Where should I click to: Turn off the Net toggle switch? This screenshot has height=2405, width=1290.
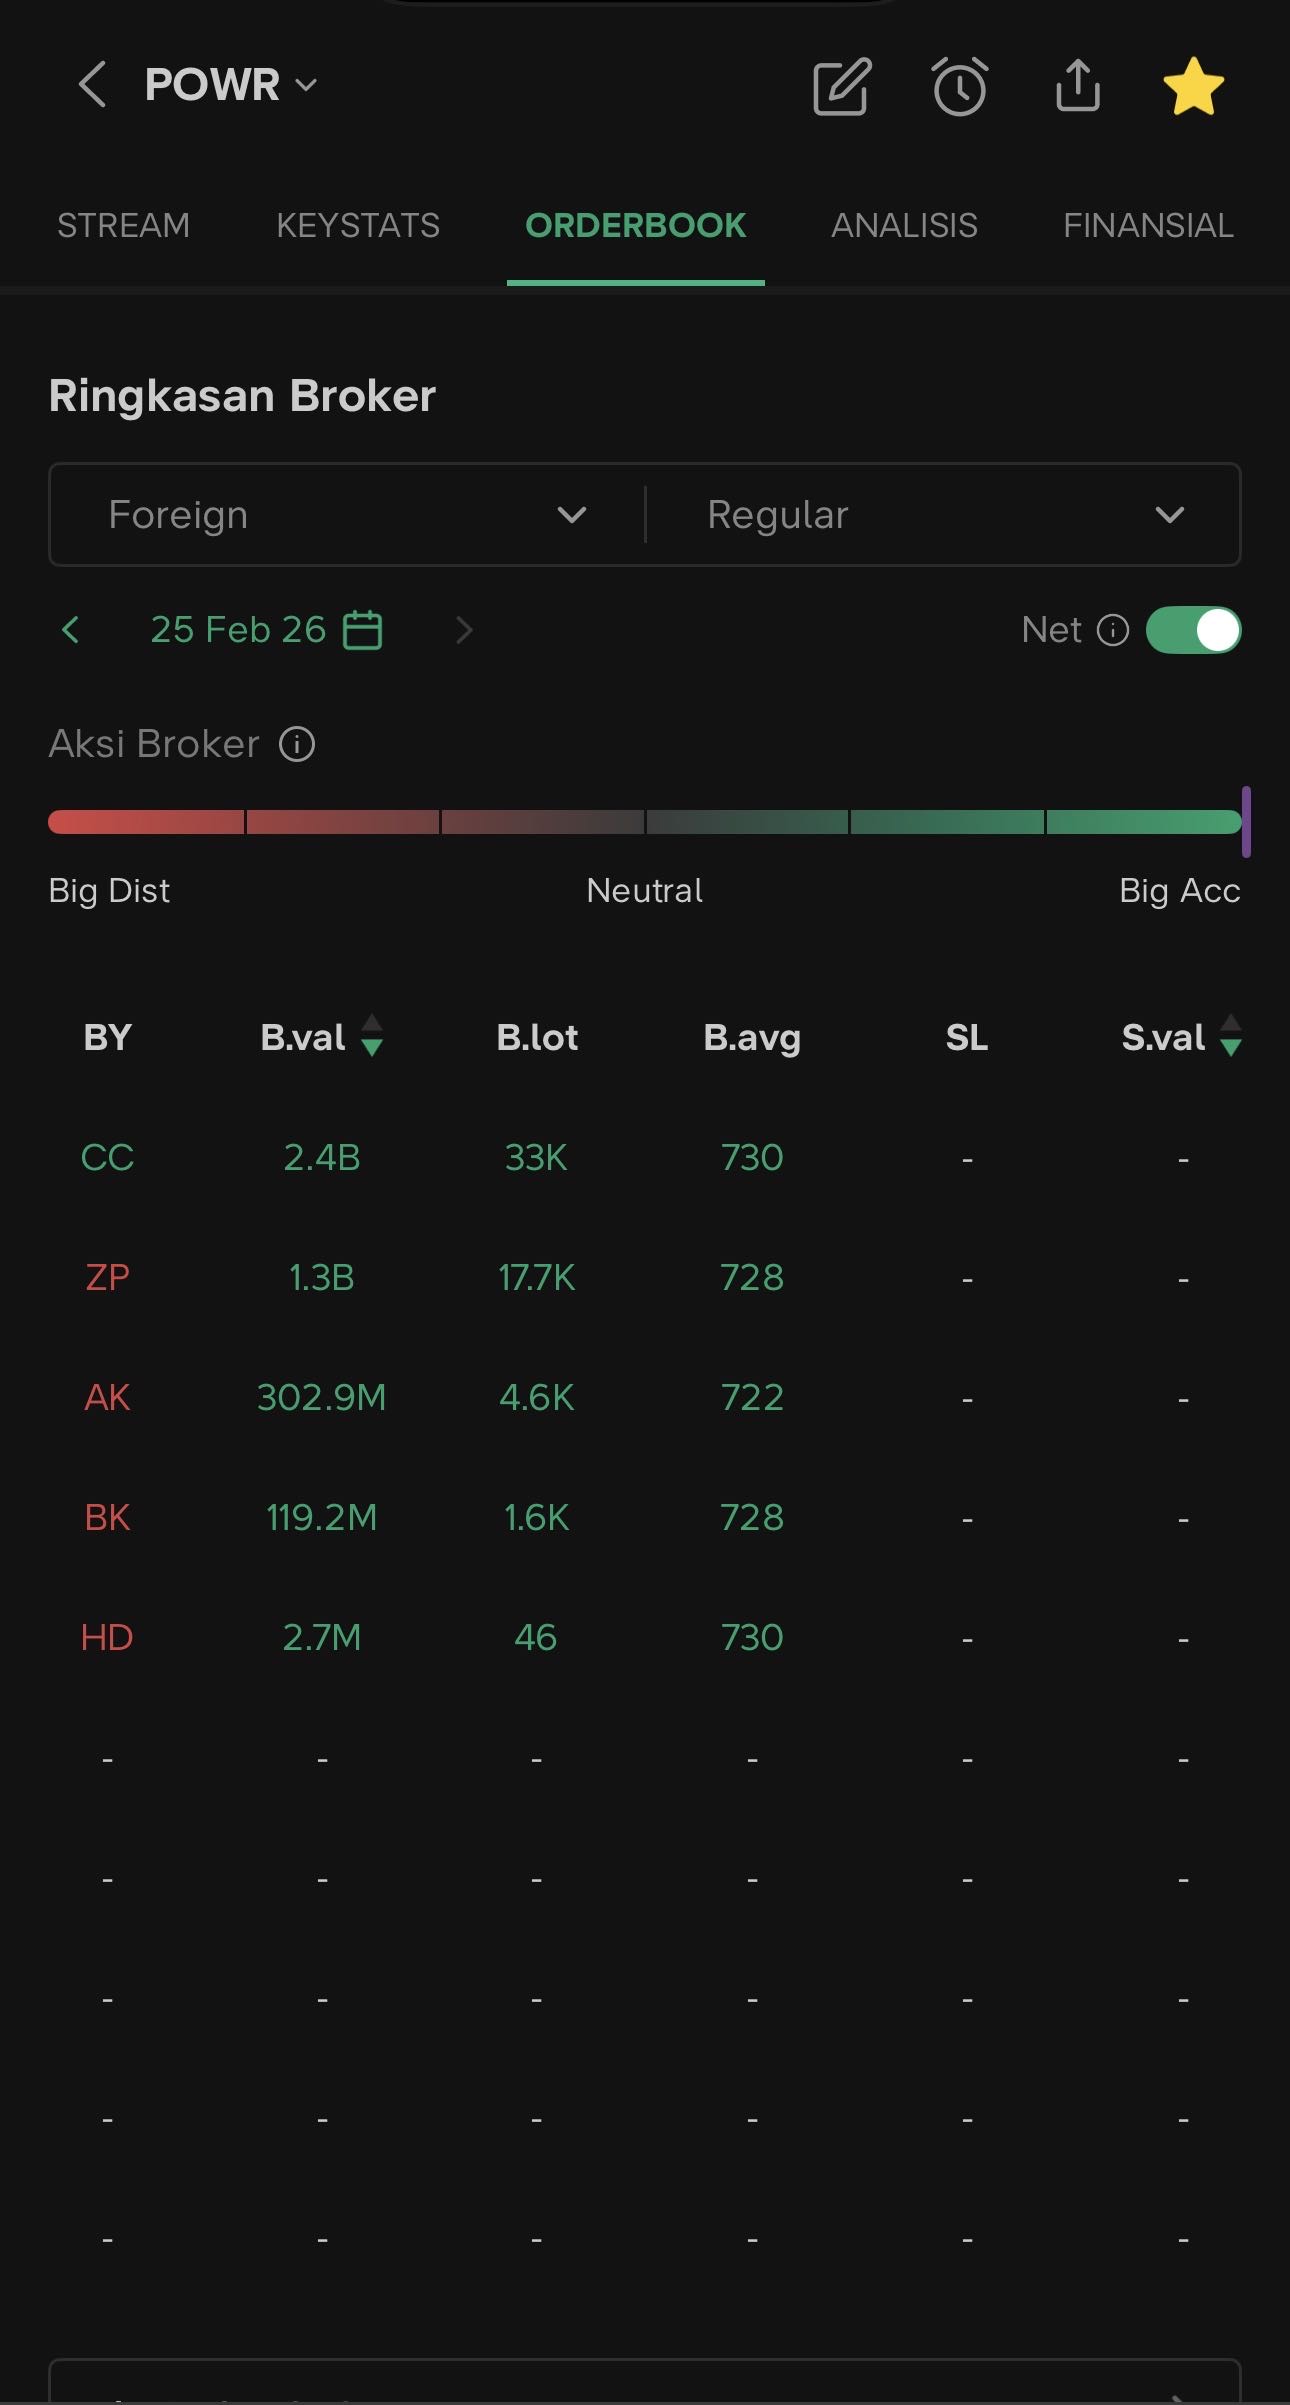[x=1193, y=630]
